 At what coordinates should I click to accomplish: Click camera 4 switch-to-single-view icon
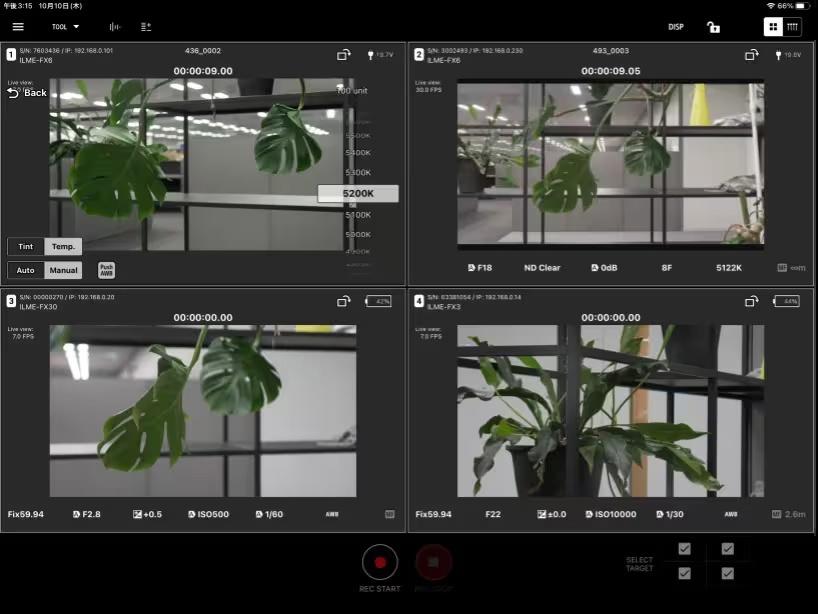[x=751, y=301]
